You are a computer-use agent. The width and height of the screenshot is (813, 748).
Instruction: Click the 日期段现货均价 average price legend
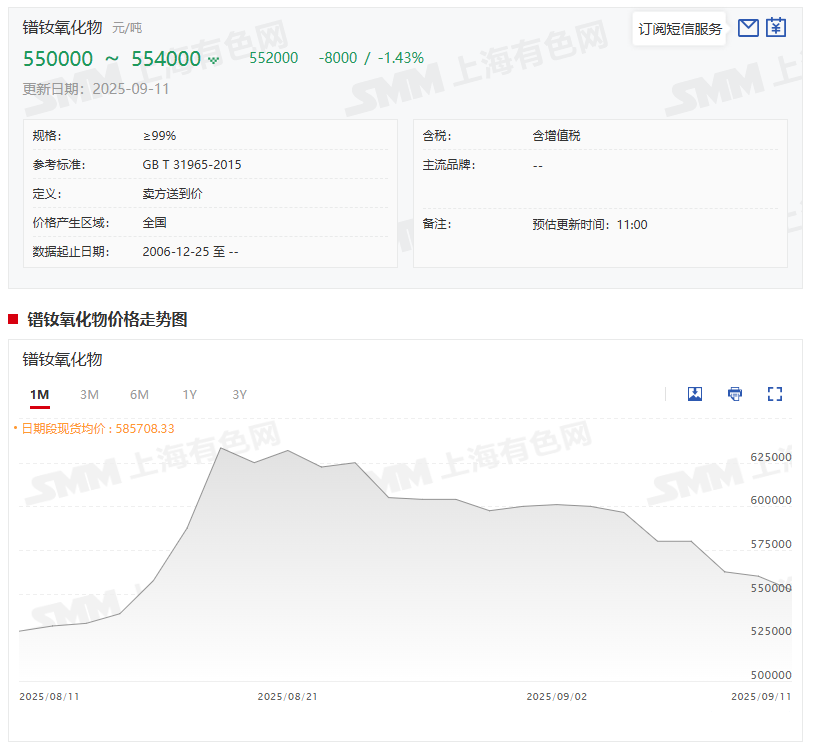click(97, 428)
